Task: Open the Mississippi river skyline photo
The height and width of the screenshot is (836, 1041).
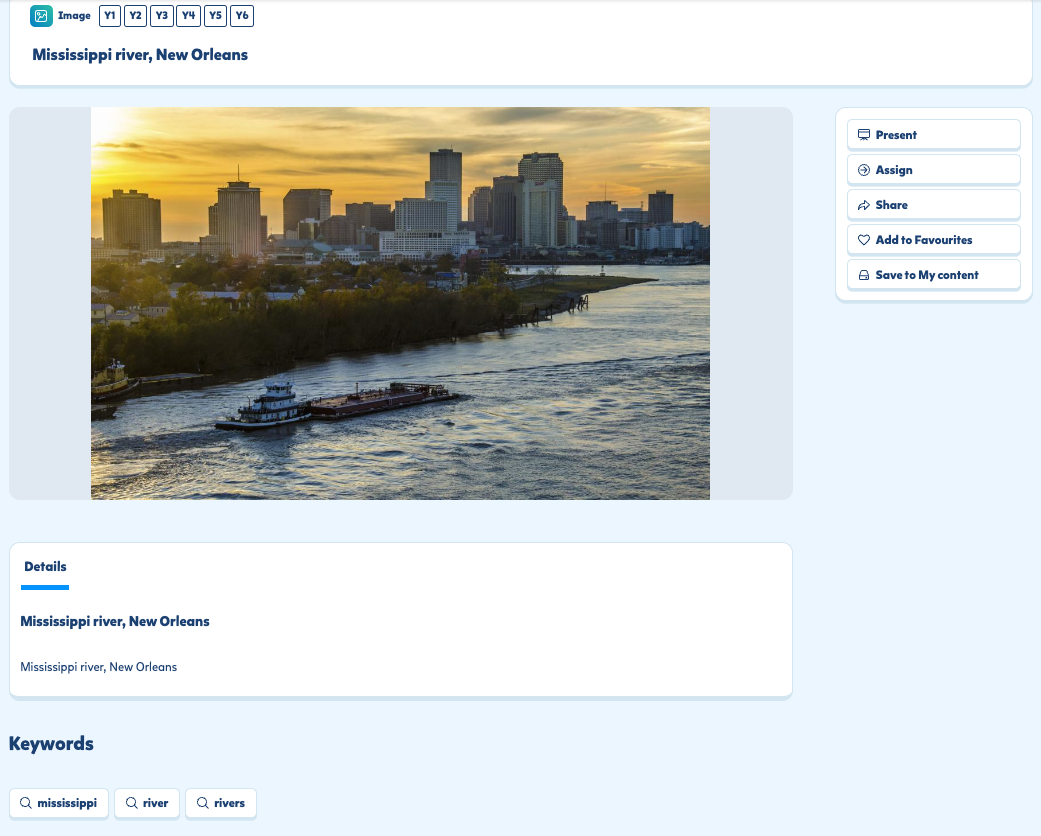Action: pyautogui.click(x=400, y=303)
